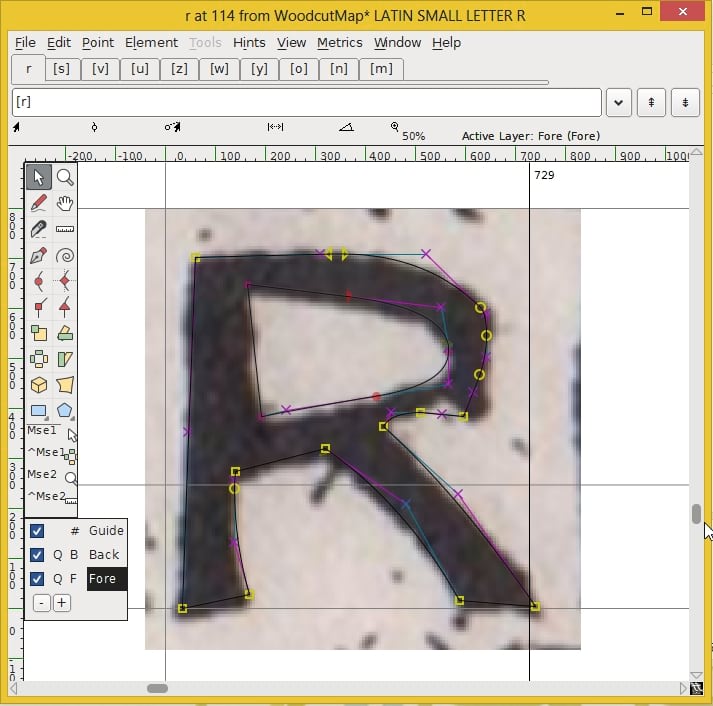Click the Mse2 mouse button tool indicator
713x706 pixels.
[51, 474]
